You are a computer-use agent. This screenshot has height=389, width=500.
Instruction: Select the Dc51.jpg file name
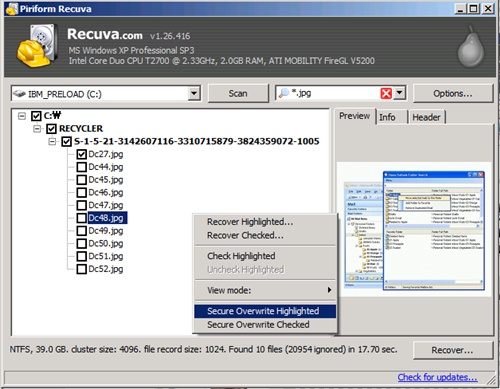point(106,256)
